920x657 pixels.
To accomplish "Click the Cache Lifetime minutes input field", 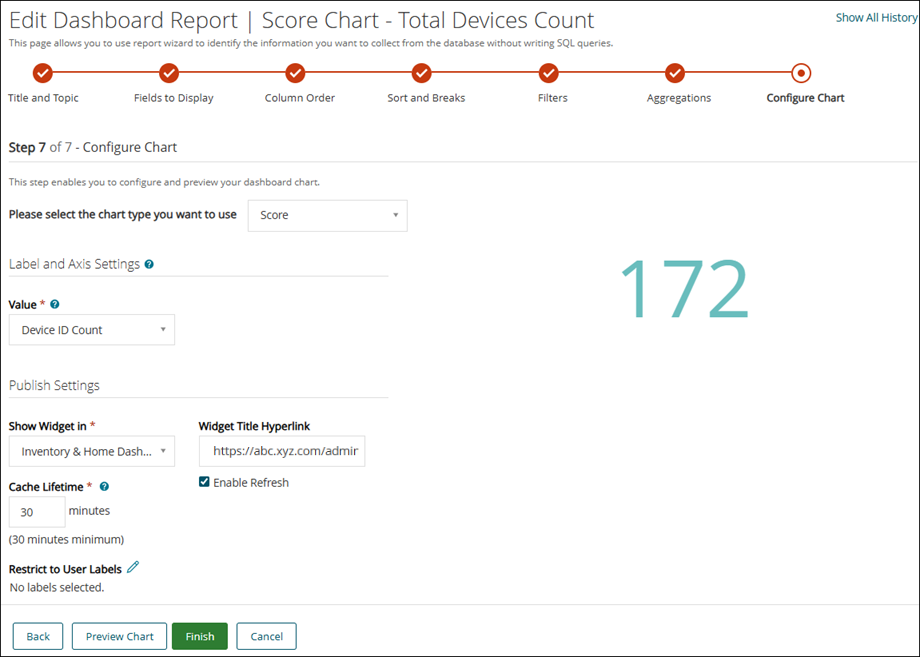I will (36, 511).
